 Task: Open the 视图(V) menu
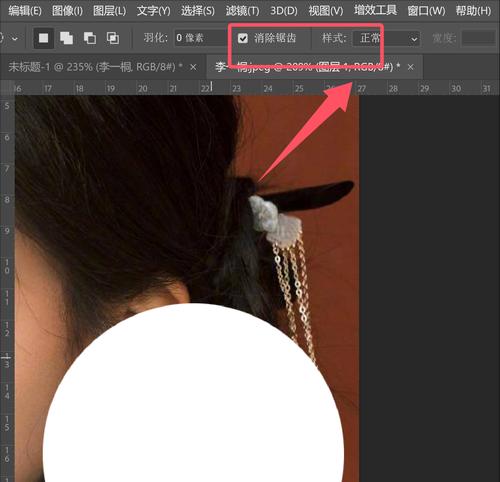point(325,11)
